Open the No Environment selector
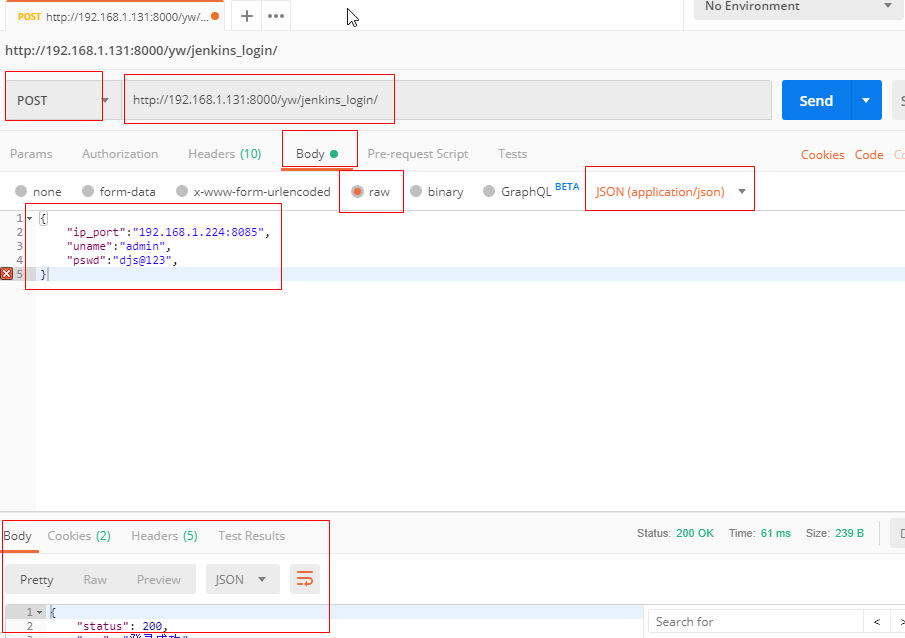This screenshot has height=638, width=905. [x=798, y=7]
